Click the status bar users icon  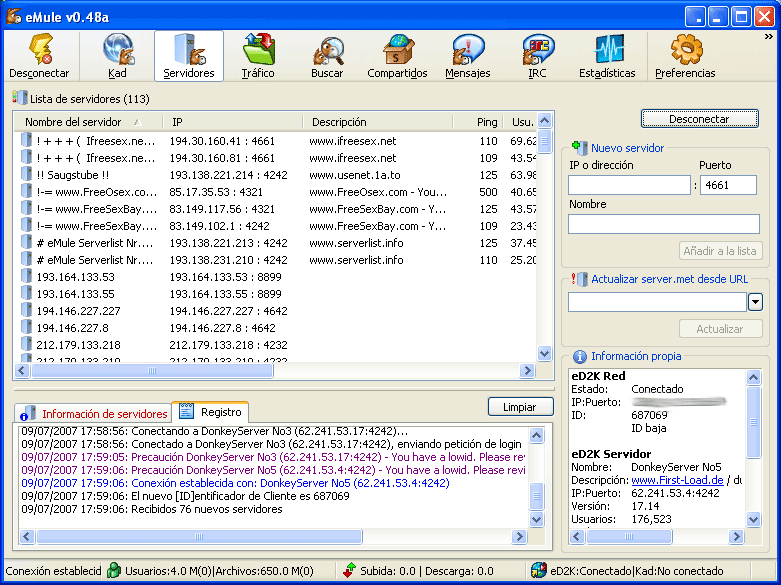tap(114, 571)
